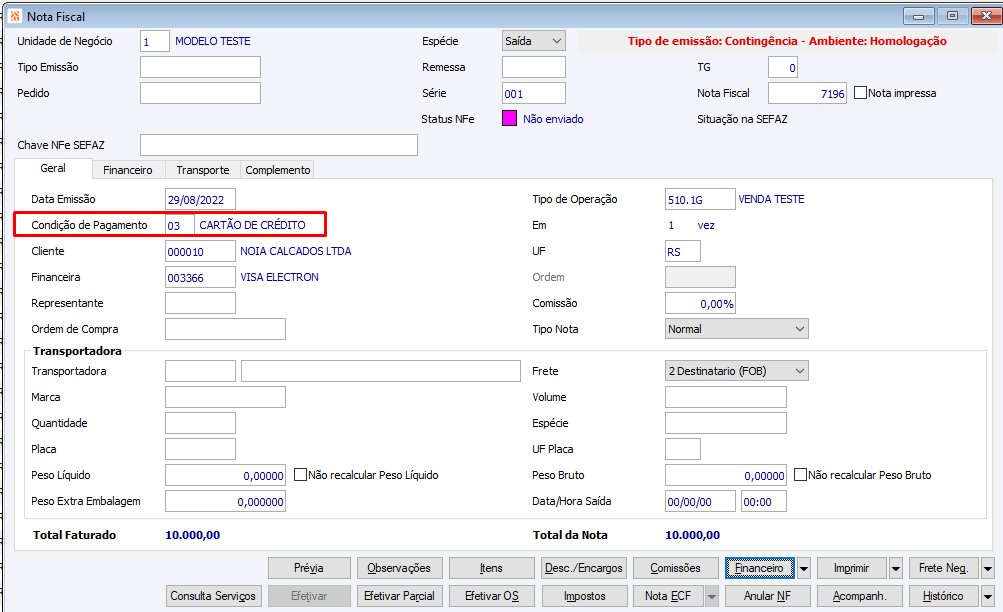The image size is (1003, 612).
Task: Open the Frete Destinatario (FOB) dropdown
Action: coord(737,371)
